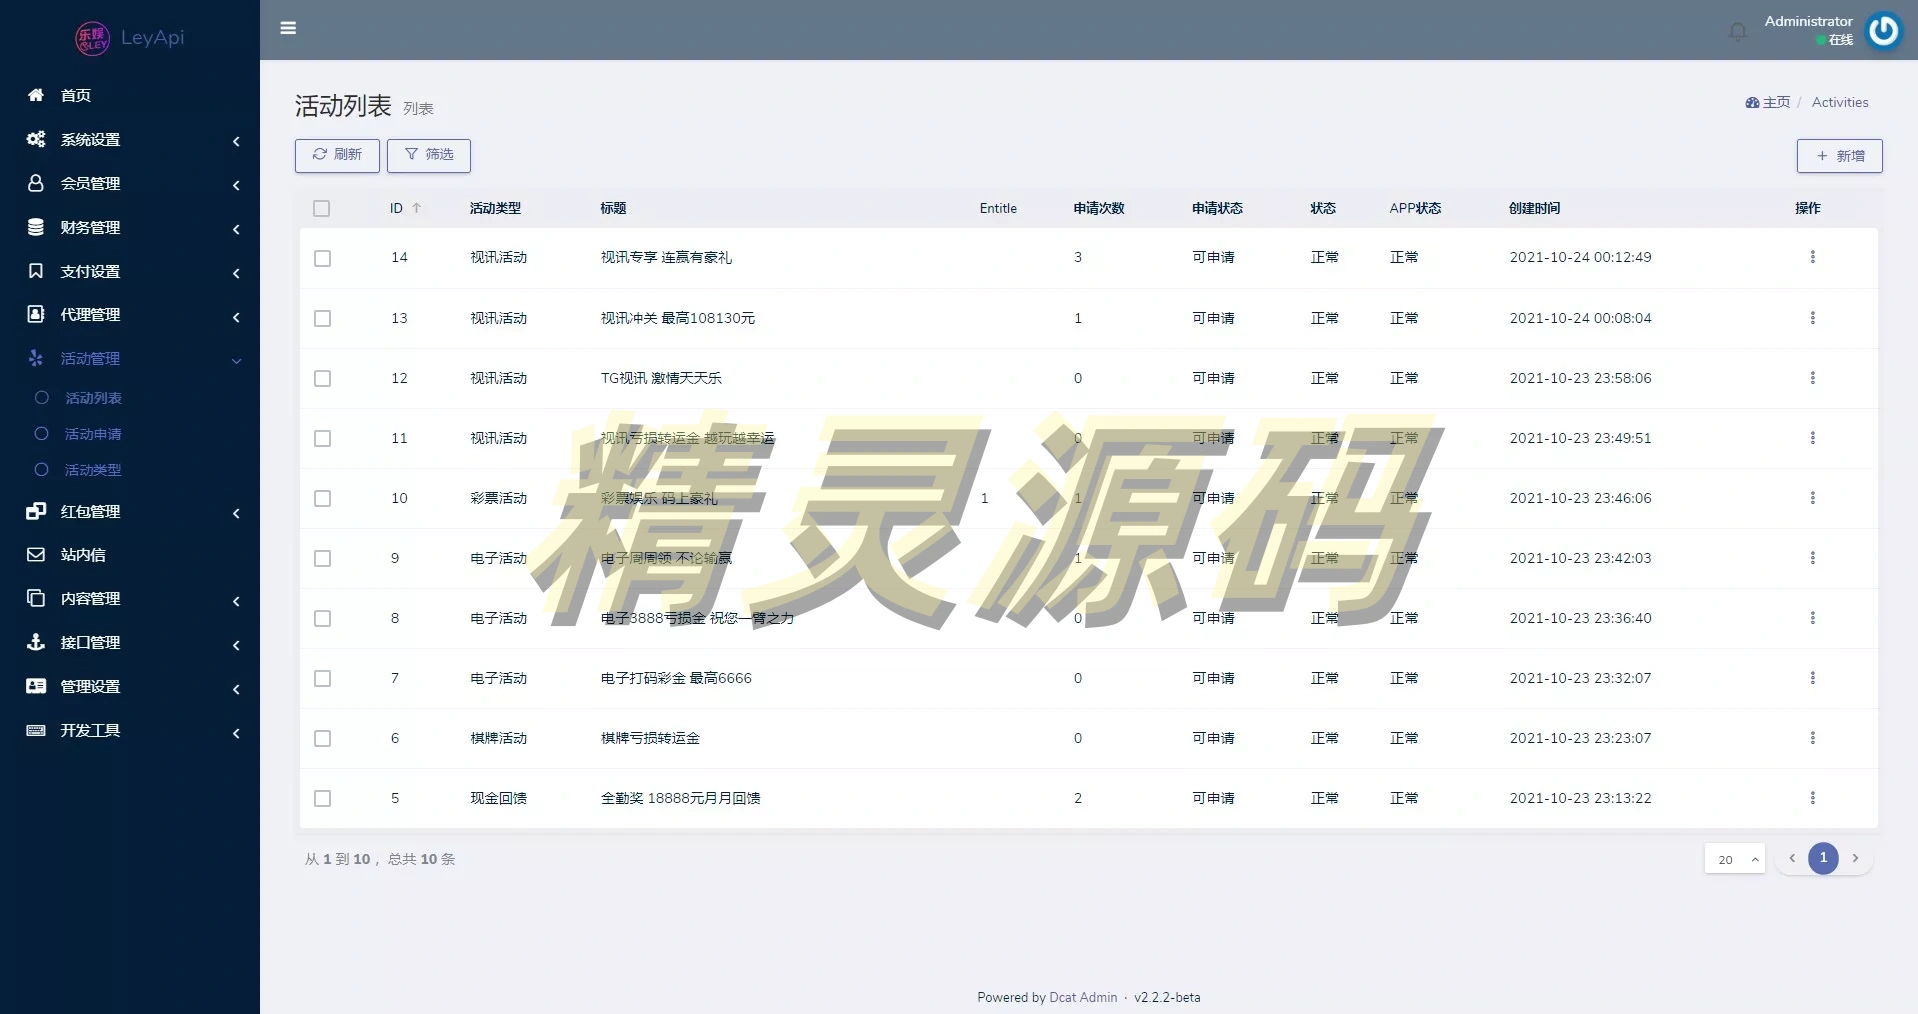Open row actions for activity ID 12
The image size is (1918, 1014).
(x=1812, y=378)
